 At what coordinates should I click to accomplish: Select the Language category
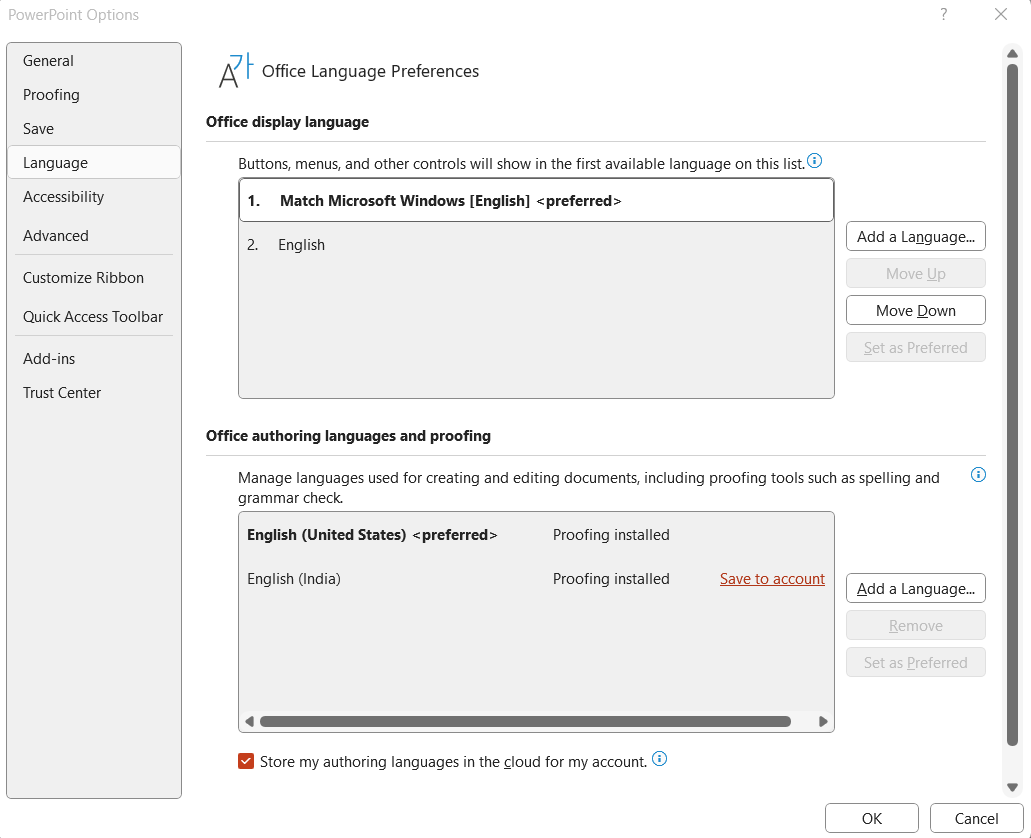[93, 162]
